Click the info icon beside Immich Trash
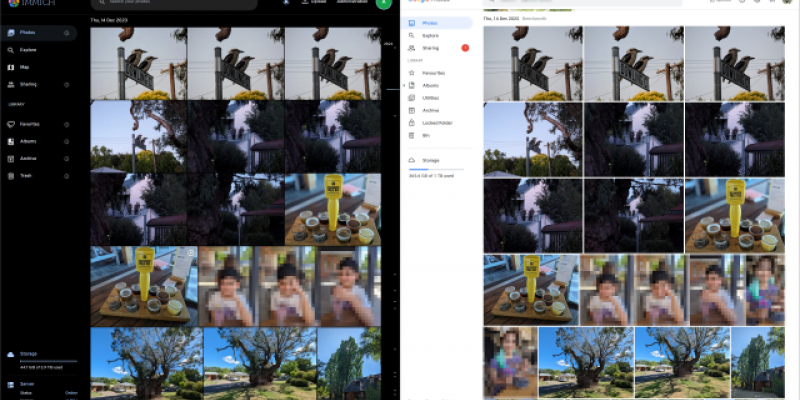This screenshot has height=400, width=800. pyautogui.click(x=66, y=176)
